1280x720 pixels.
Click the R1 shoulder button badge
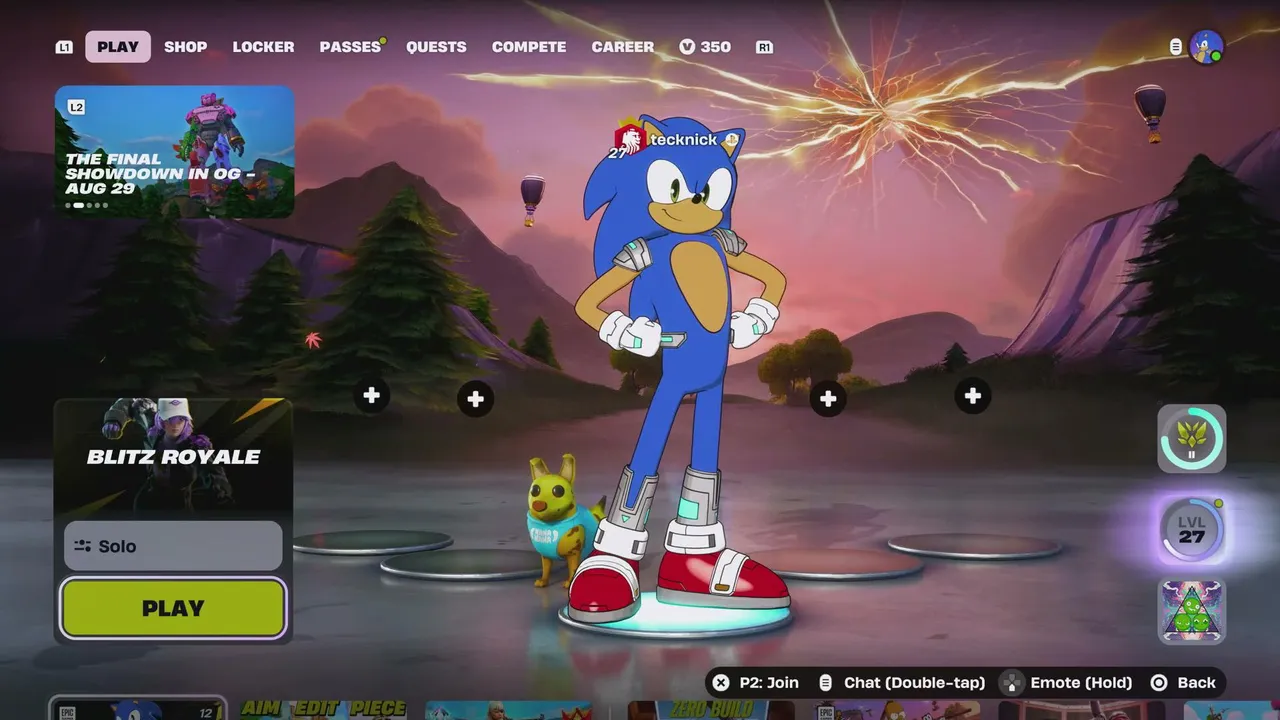765,47
